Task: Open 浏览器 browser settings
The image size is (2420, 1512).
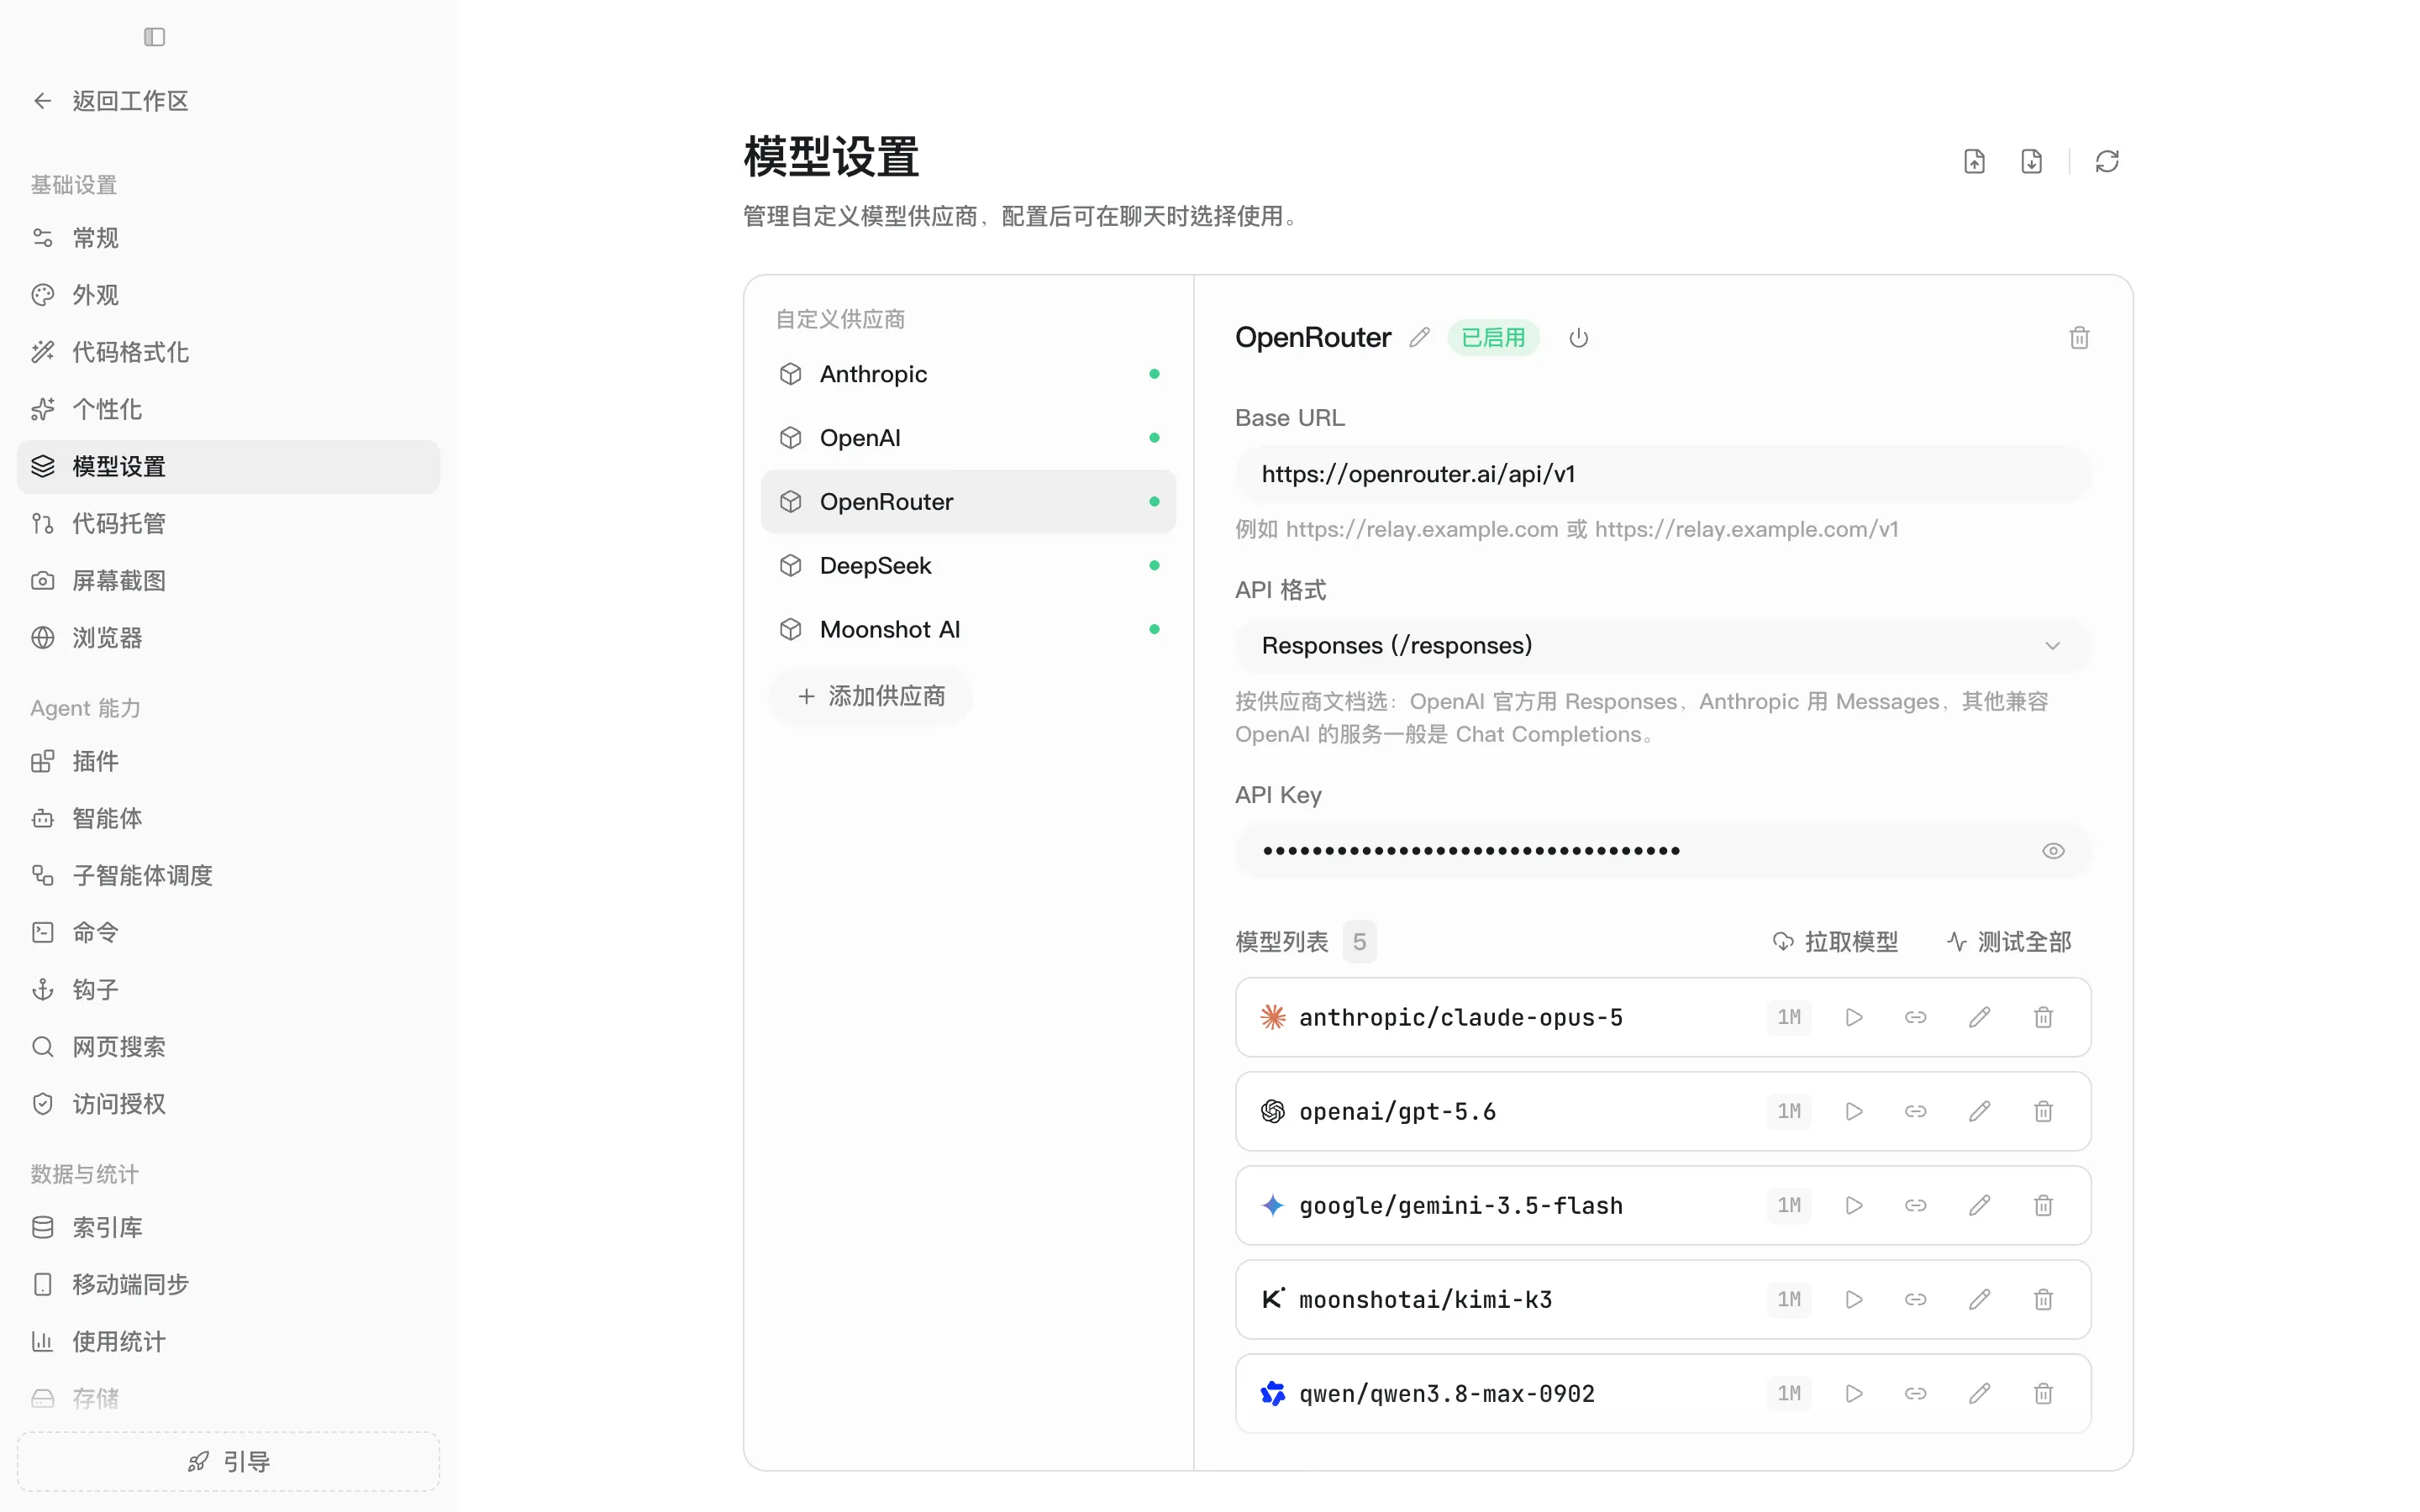Action: pos(228,638)
